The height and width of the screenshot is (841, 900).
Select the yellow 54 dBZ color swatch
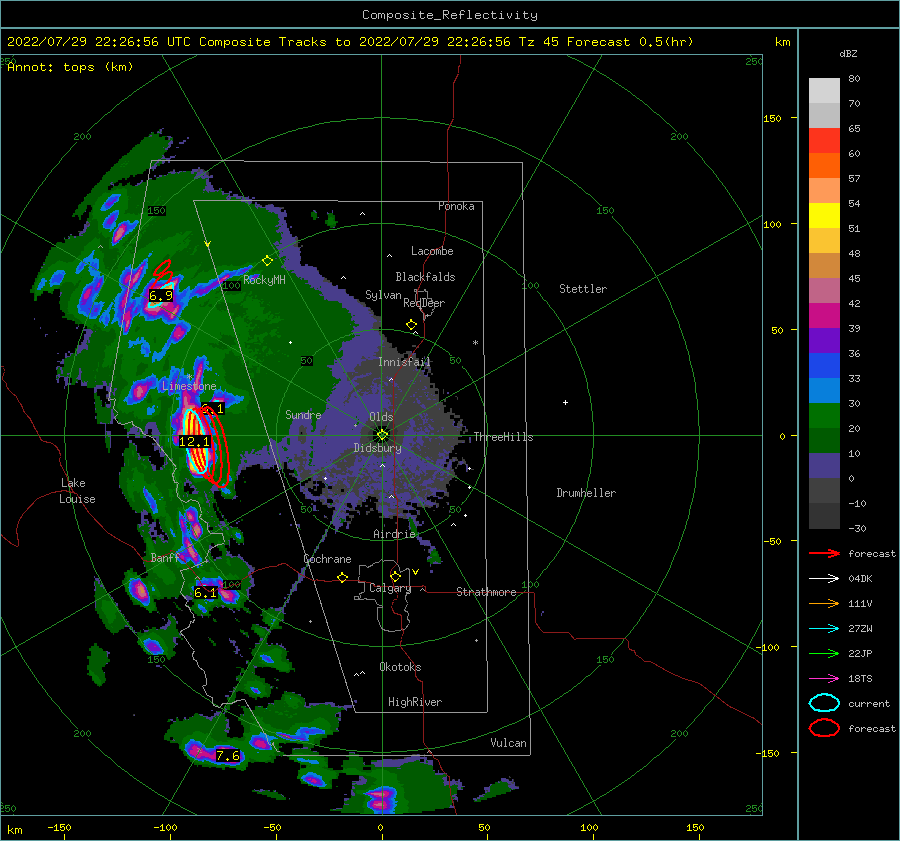[x=824, y=215]
